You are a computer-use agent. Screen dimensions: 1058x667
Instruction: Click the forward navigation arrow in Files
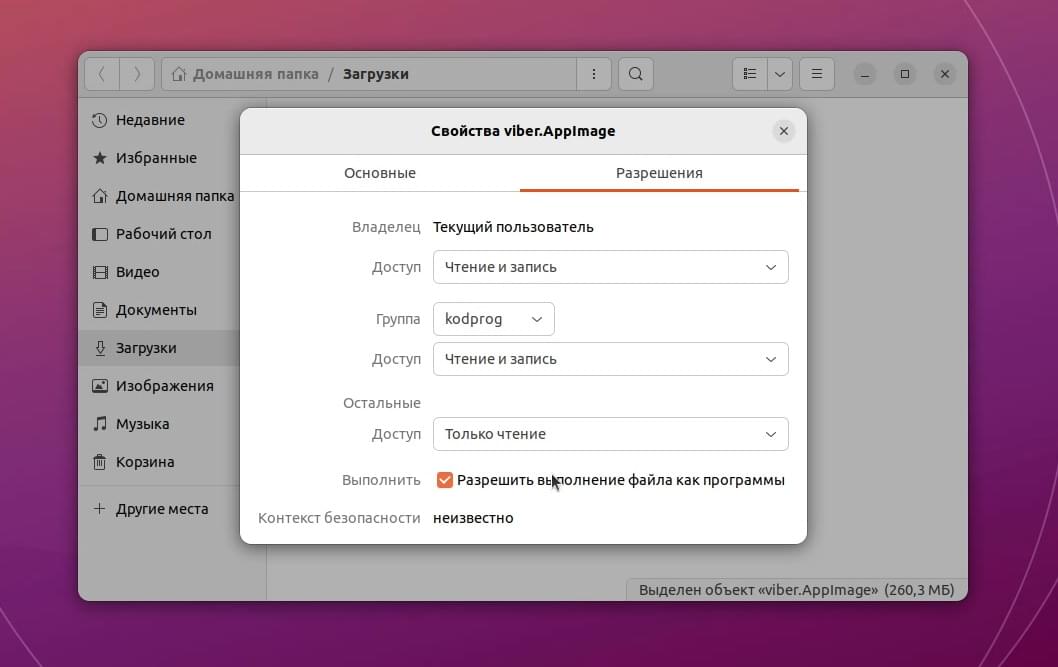click(137, 74)
